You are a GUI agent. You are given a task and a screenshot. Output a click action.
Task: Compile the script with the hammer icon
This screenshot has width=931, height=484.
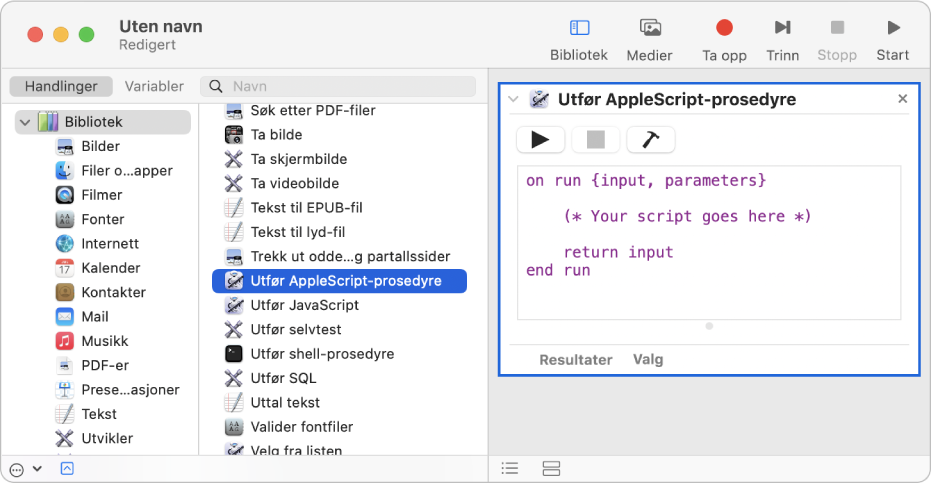650,140
